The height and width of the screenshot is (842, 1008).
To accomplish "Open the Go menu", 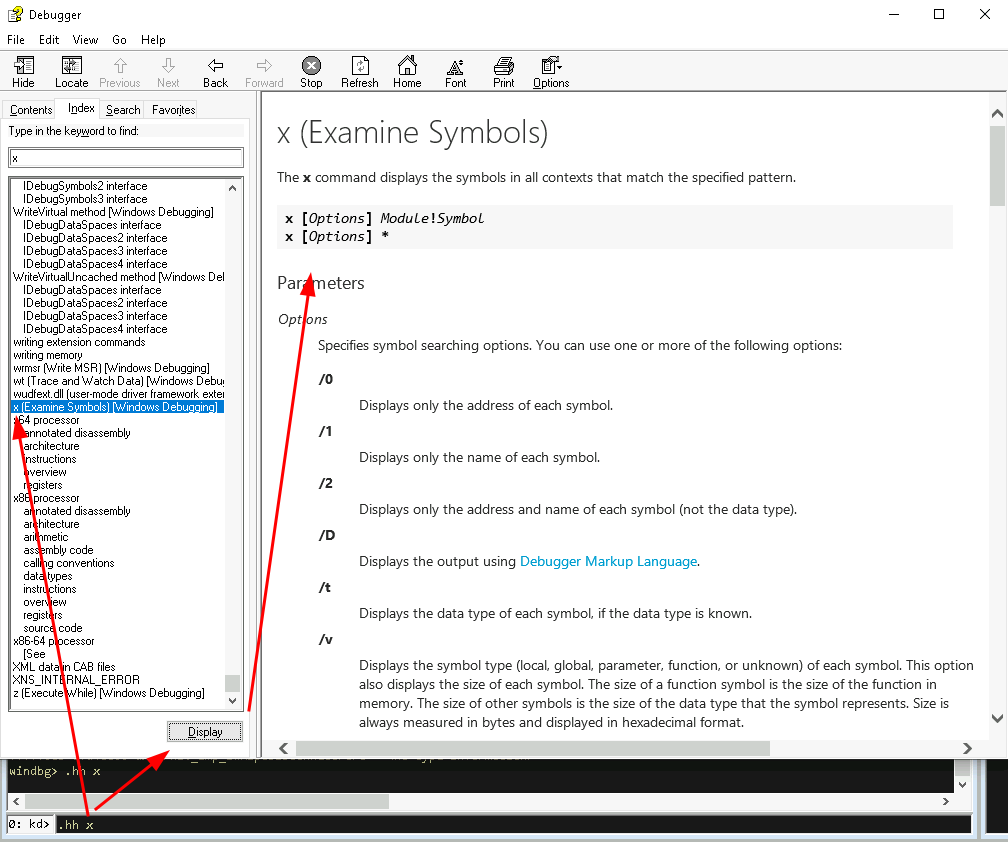I will pyautogui.click(x=119, y=40).
